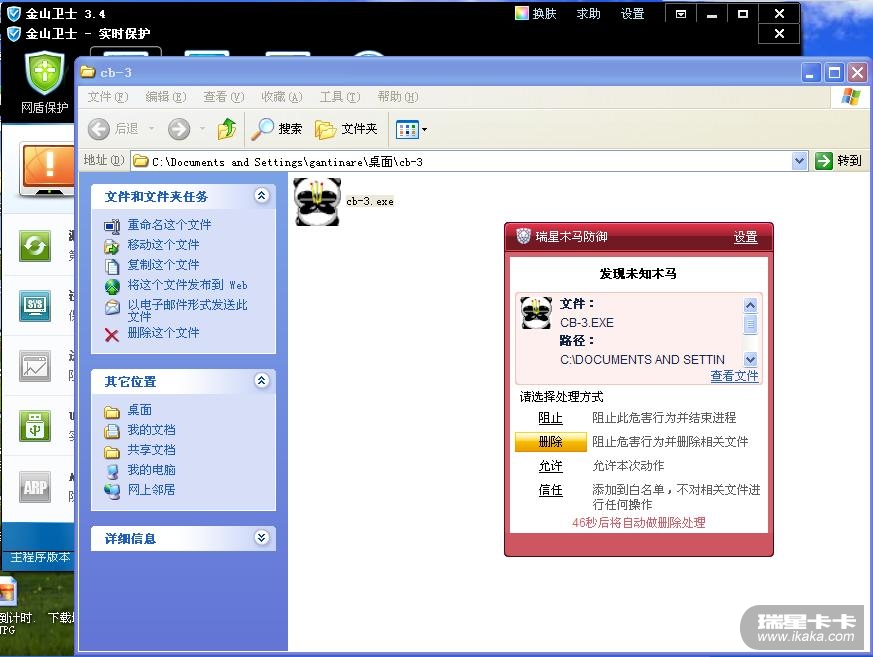Click SYS monitor icon in Kingsoft sidebar
The width and height of the screenshot is (873, 657).
[35, 305]
